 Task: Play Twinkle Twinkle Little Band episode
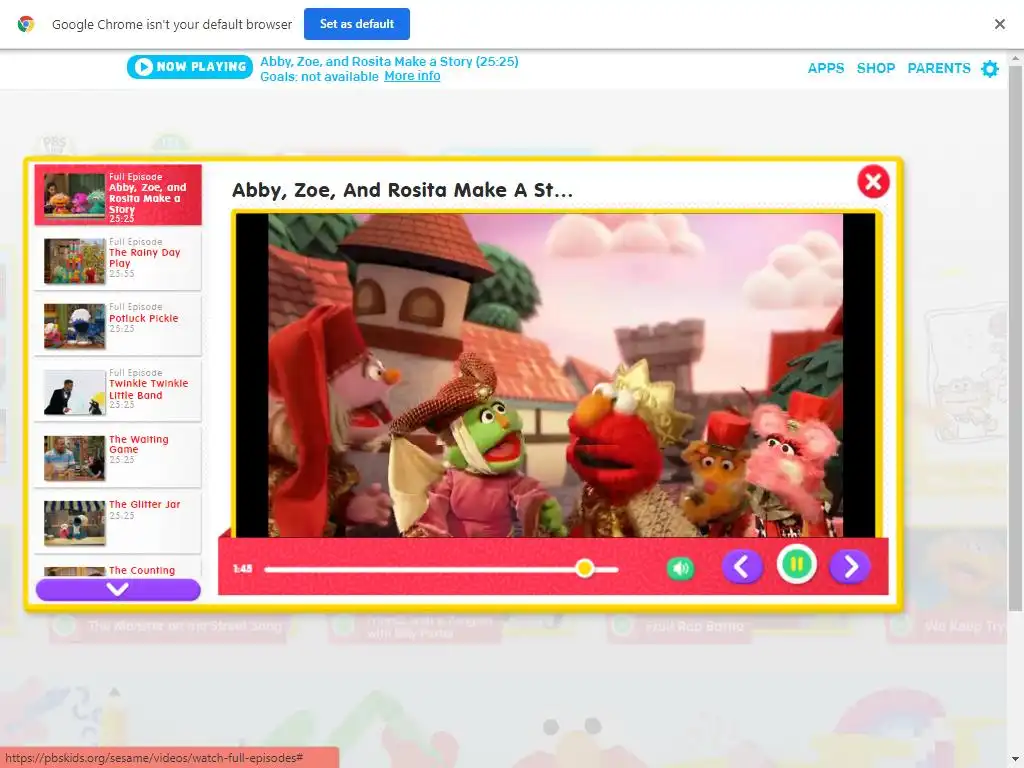[118, 391]
